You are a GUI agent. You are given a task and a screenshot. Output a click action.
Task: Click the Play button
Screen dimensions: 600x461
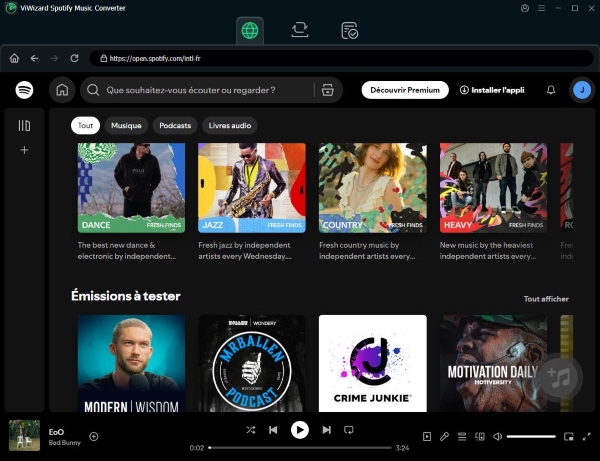click(x=300, y=430)
